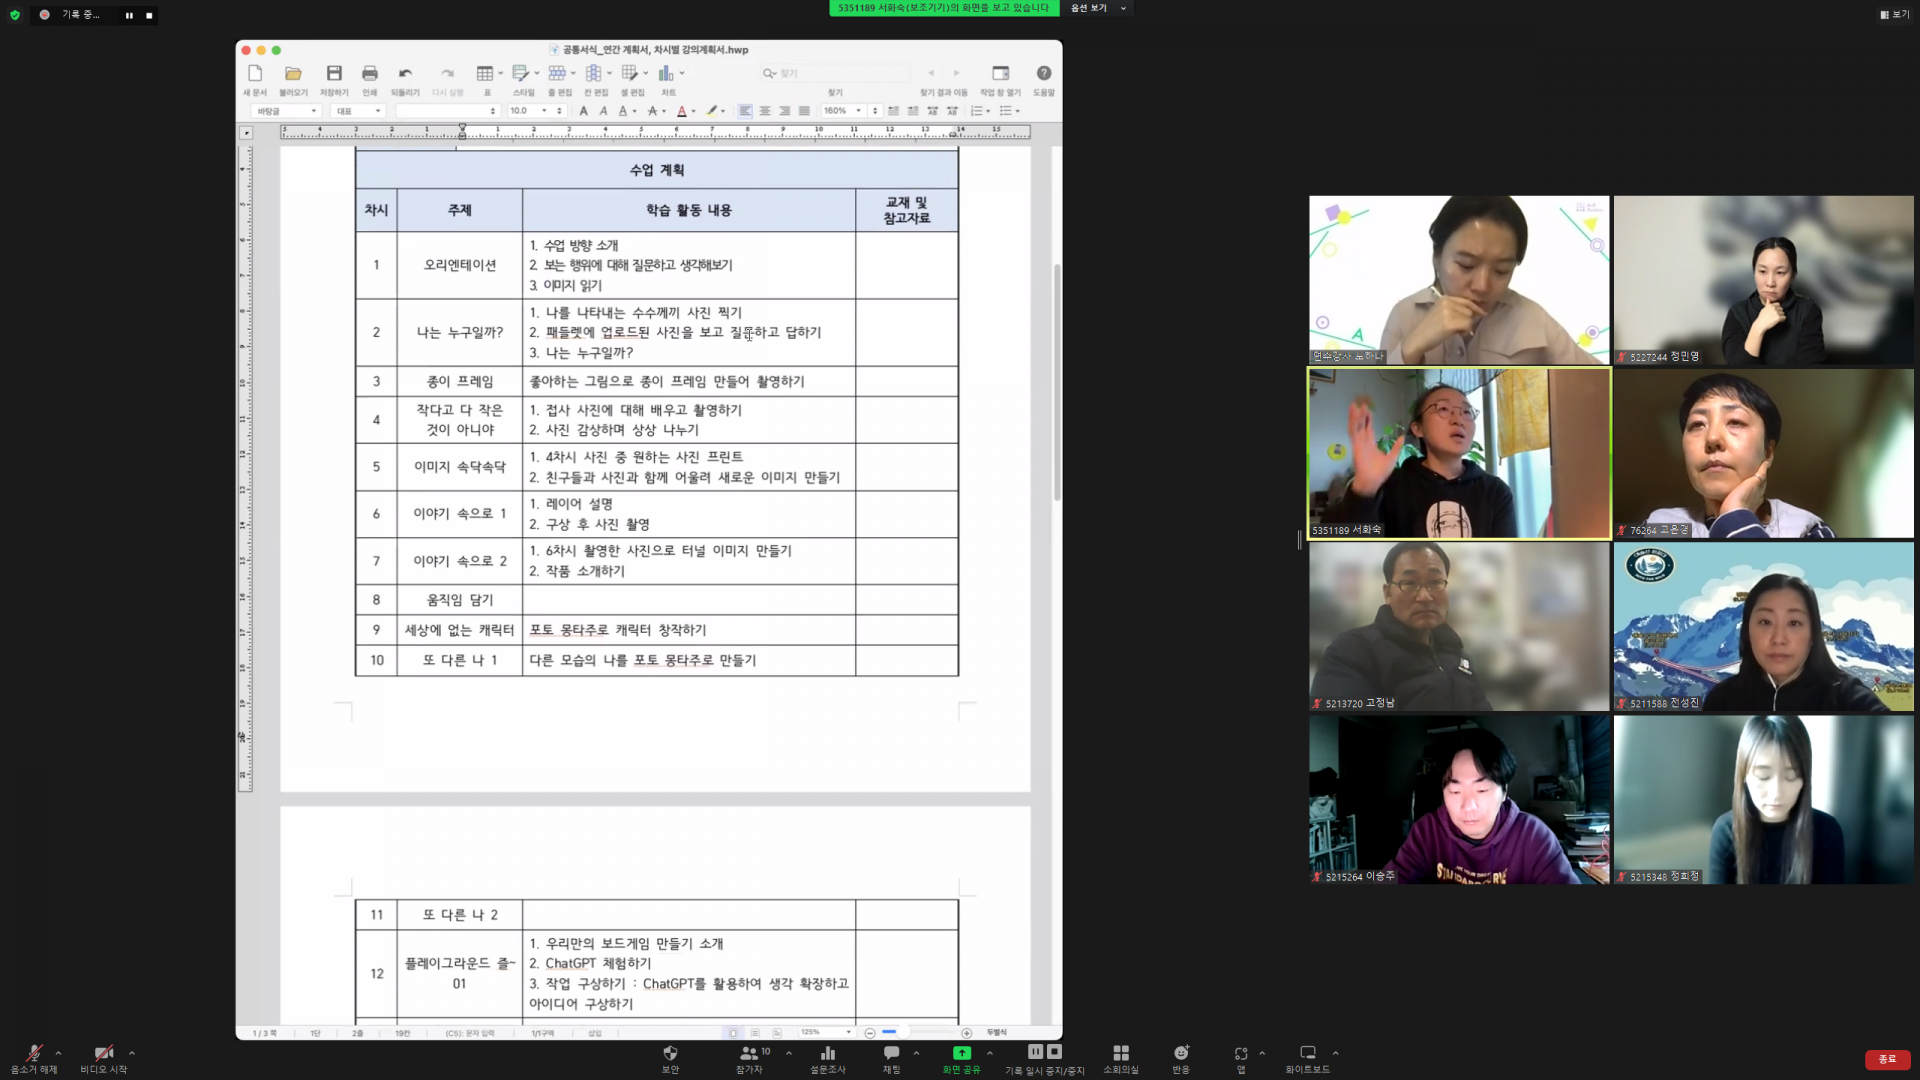Image resolution: width=1920 pixels, height=1080 pixels.
Task: Pause the recording in bottom toolbar
Action: point(1035,1052)
